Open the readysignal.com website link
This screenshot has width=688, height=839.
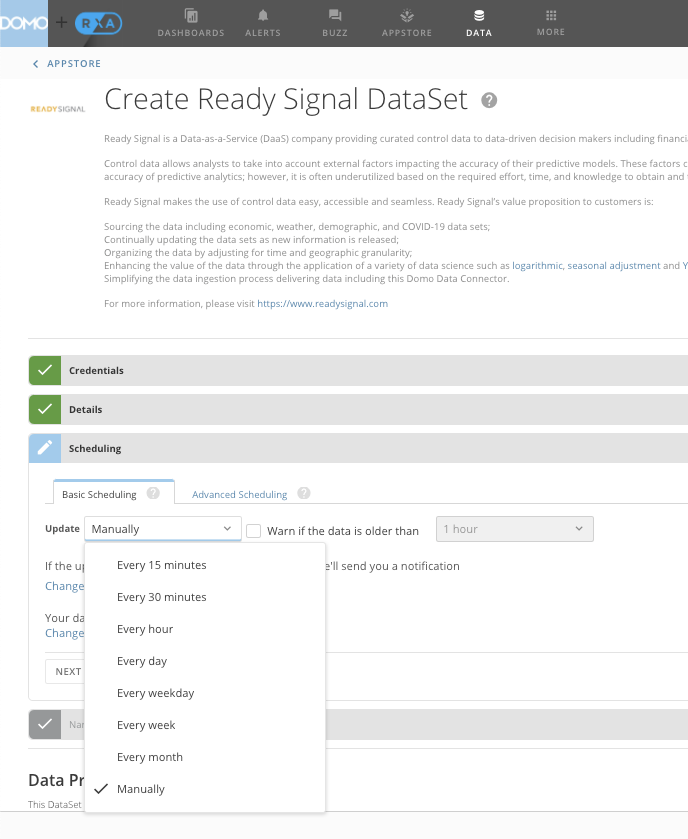(322, 303)
